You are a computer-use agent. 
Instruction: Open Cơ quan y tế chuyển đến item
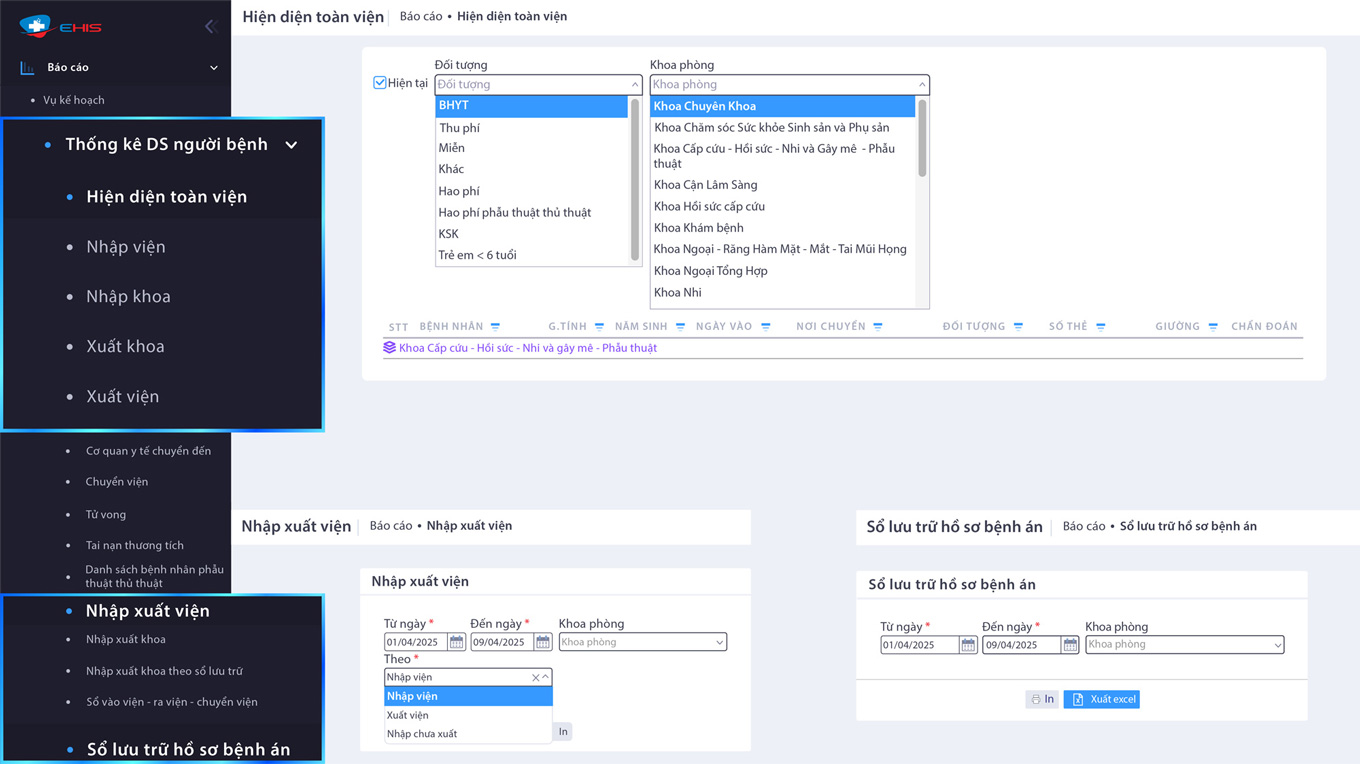coord(148,451)
